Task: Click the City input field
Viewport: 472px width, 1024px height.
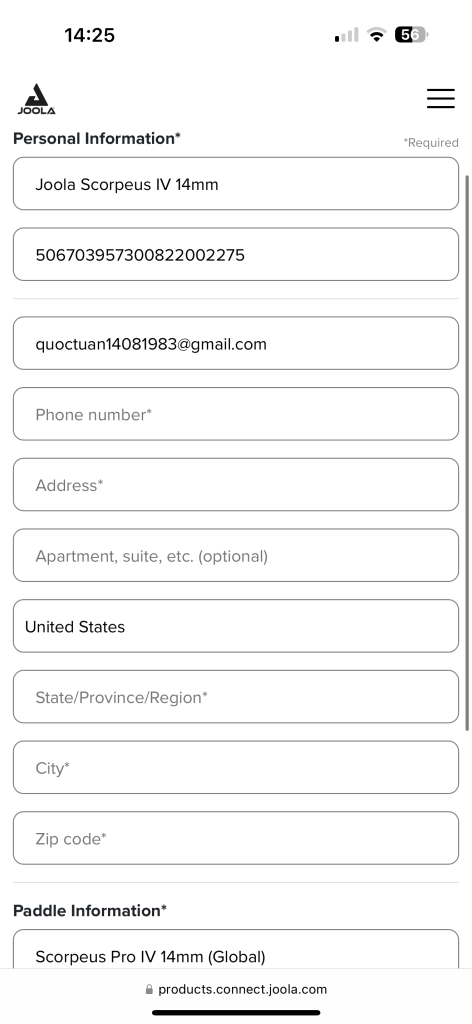Action: coord(236,767)
